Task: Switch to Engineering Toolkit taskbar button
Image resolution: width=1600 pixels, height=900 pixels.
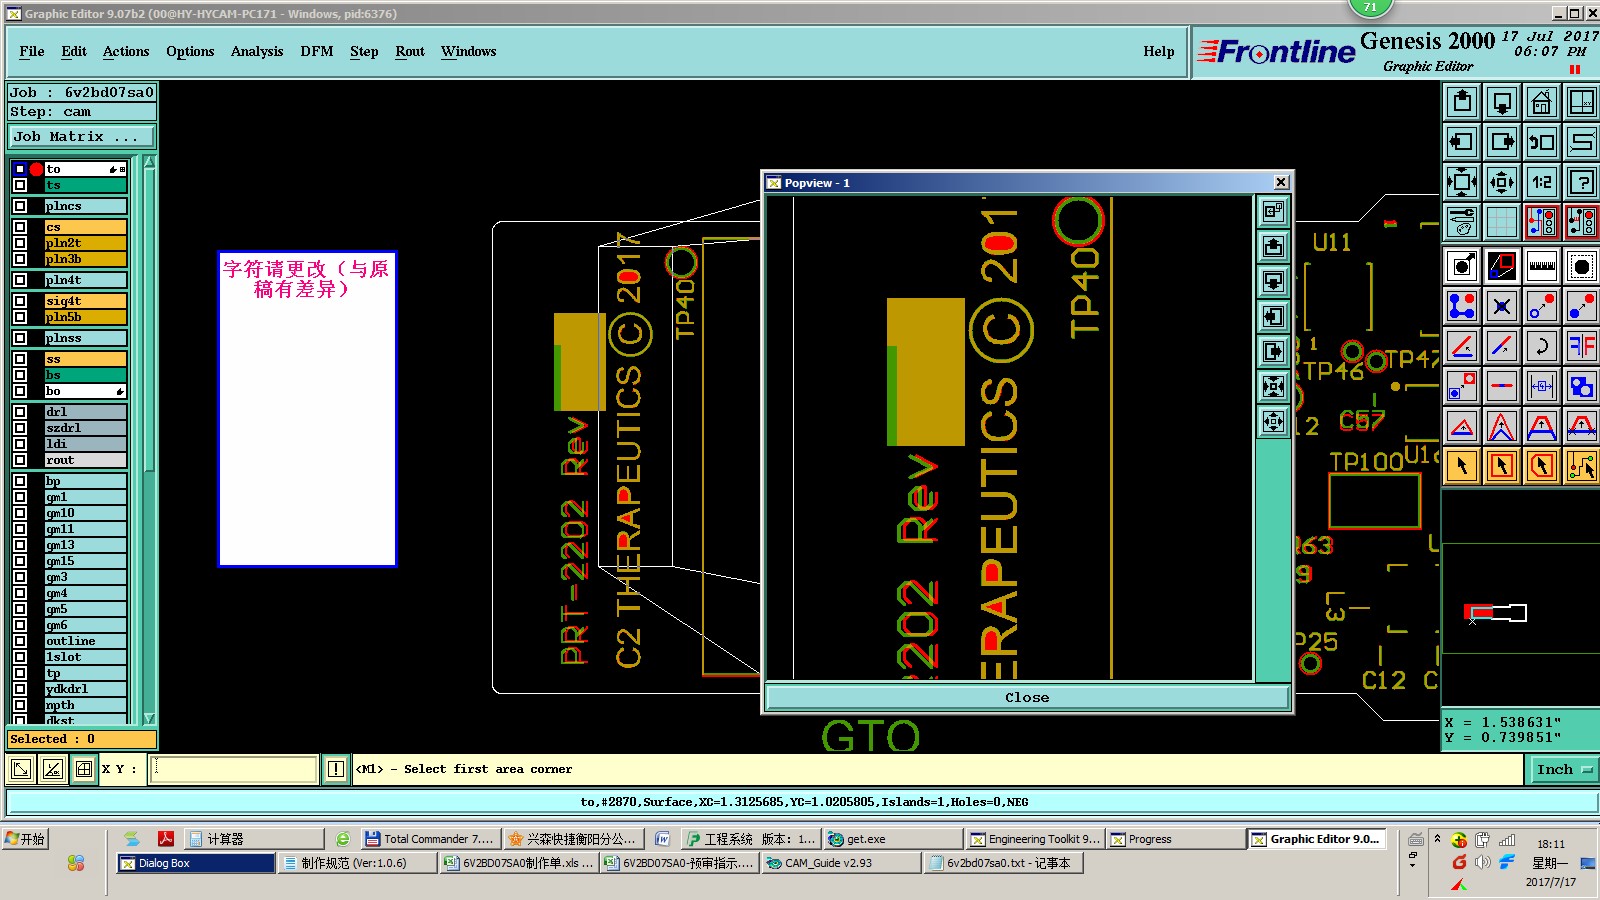Action: pos(1035,839)
